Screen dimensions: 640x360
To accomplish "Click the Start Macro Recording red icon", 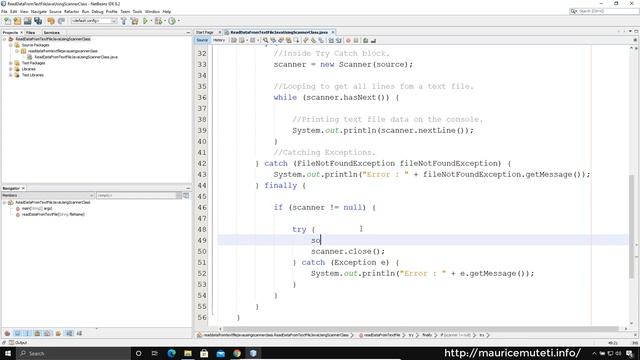I will (x=348, y=40).
